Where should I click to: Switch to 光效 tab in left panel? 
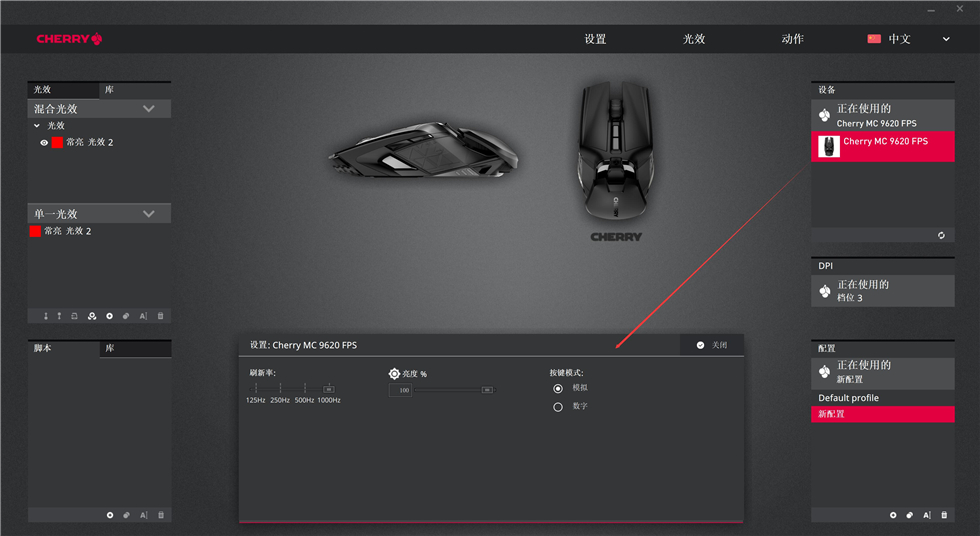pyautogui.click(x=62, y=90)
